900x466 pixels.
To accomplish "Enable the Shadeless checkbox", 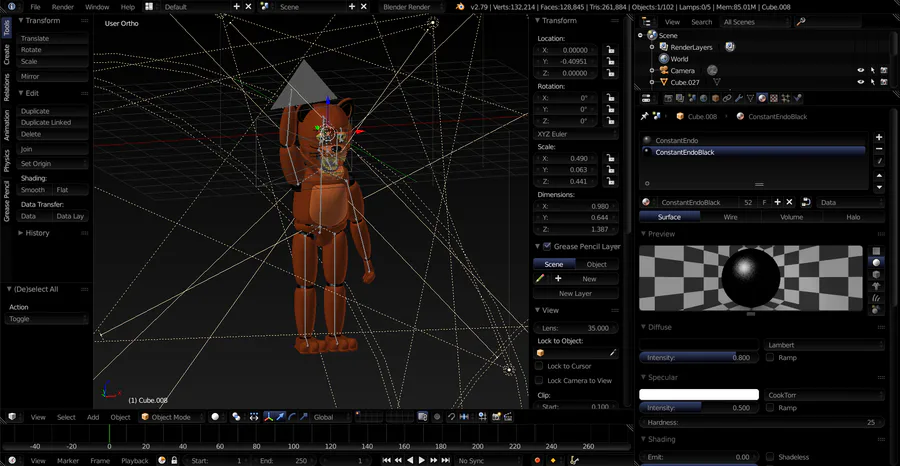I will (x=770, y=457).
